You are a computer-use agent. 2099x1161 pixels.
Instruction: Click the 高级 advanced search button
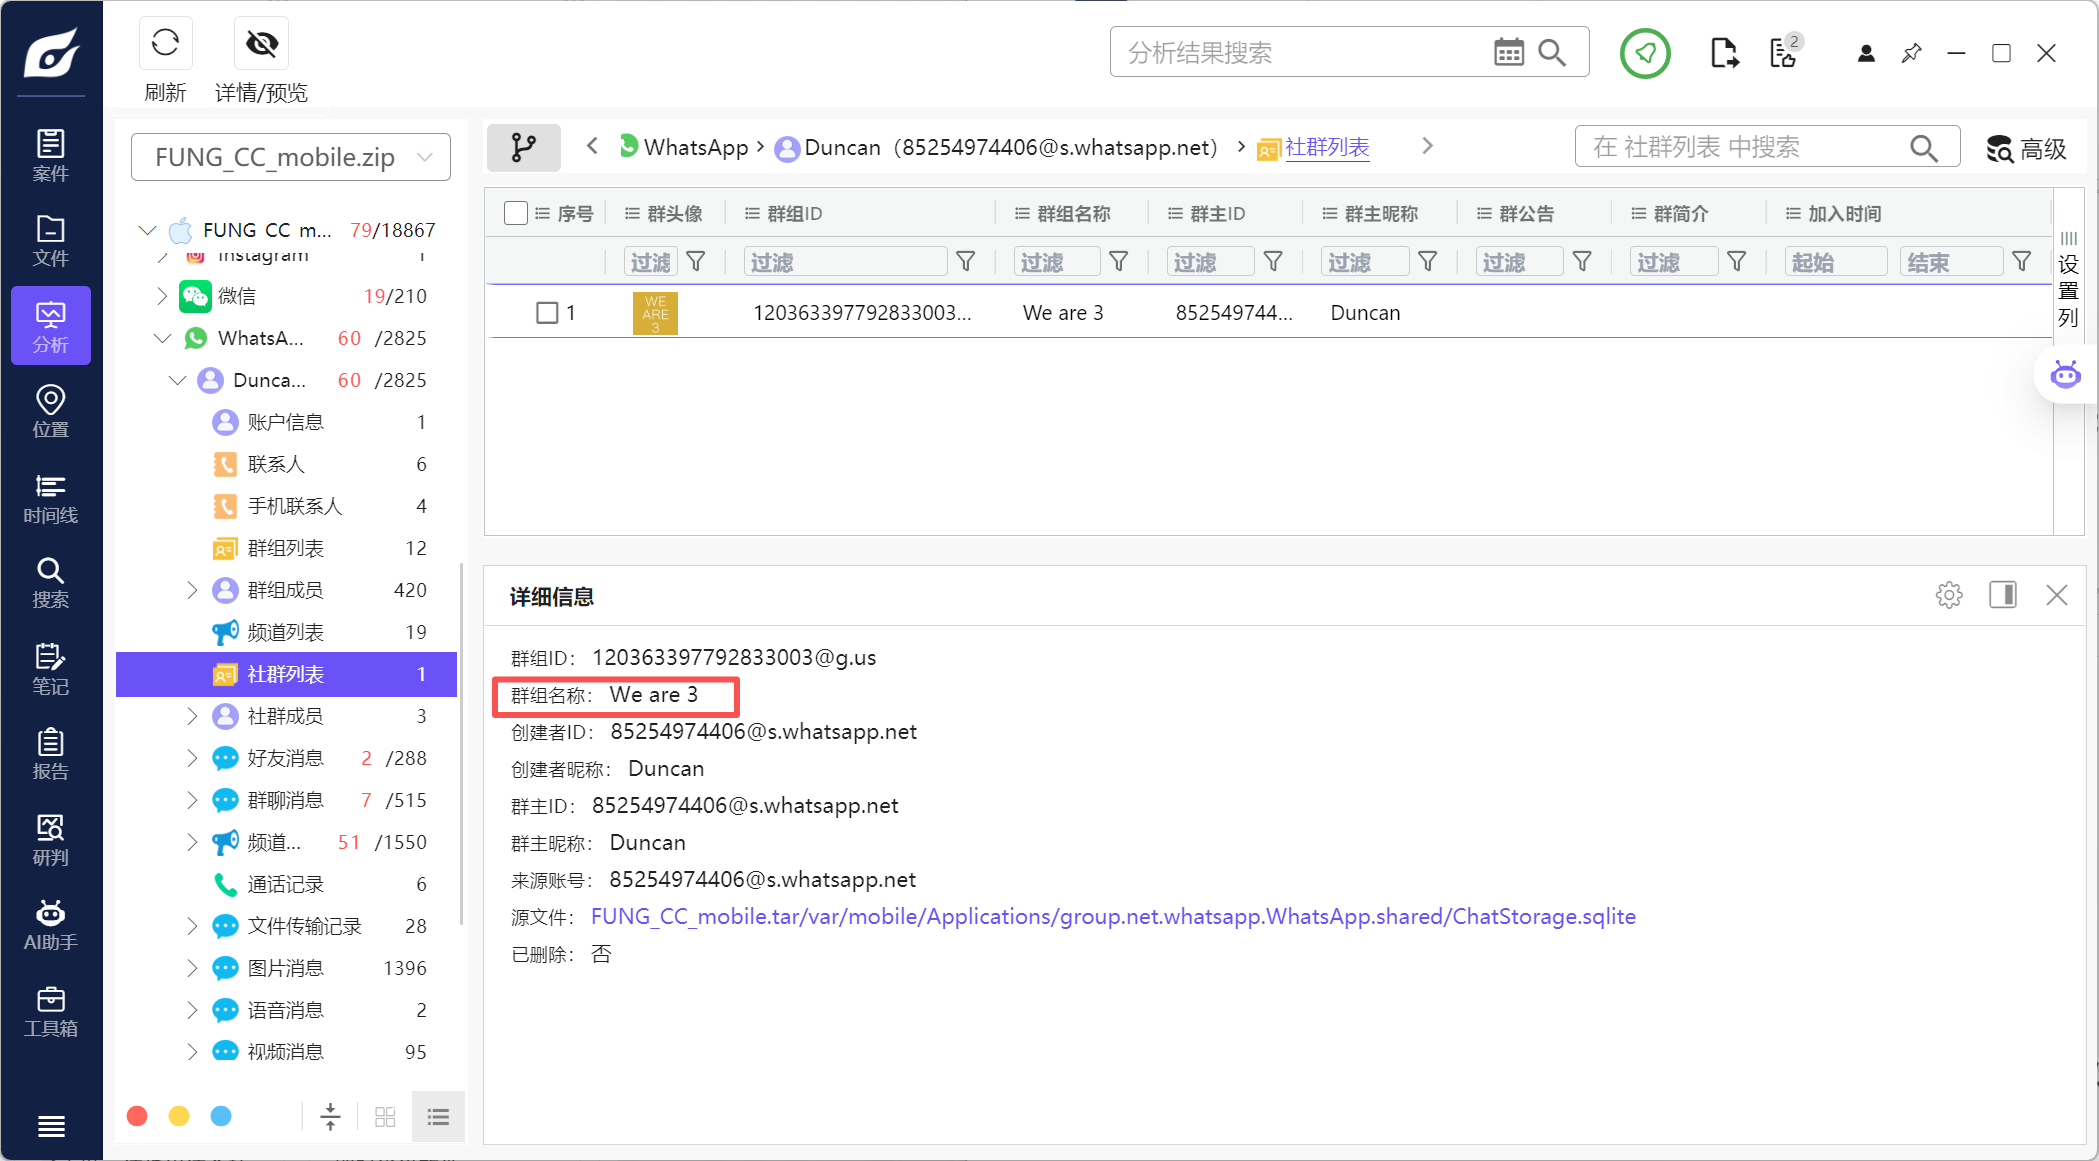(x=2026, y=149)
